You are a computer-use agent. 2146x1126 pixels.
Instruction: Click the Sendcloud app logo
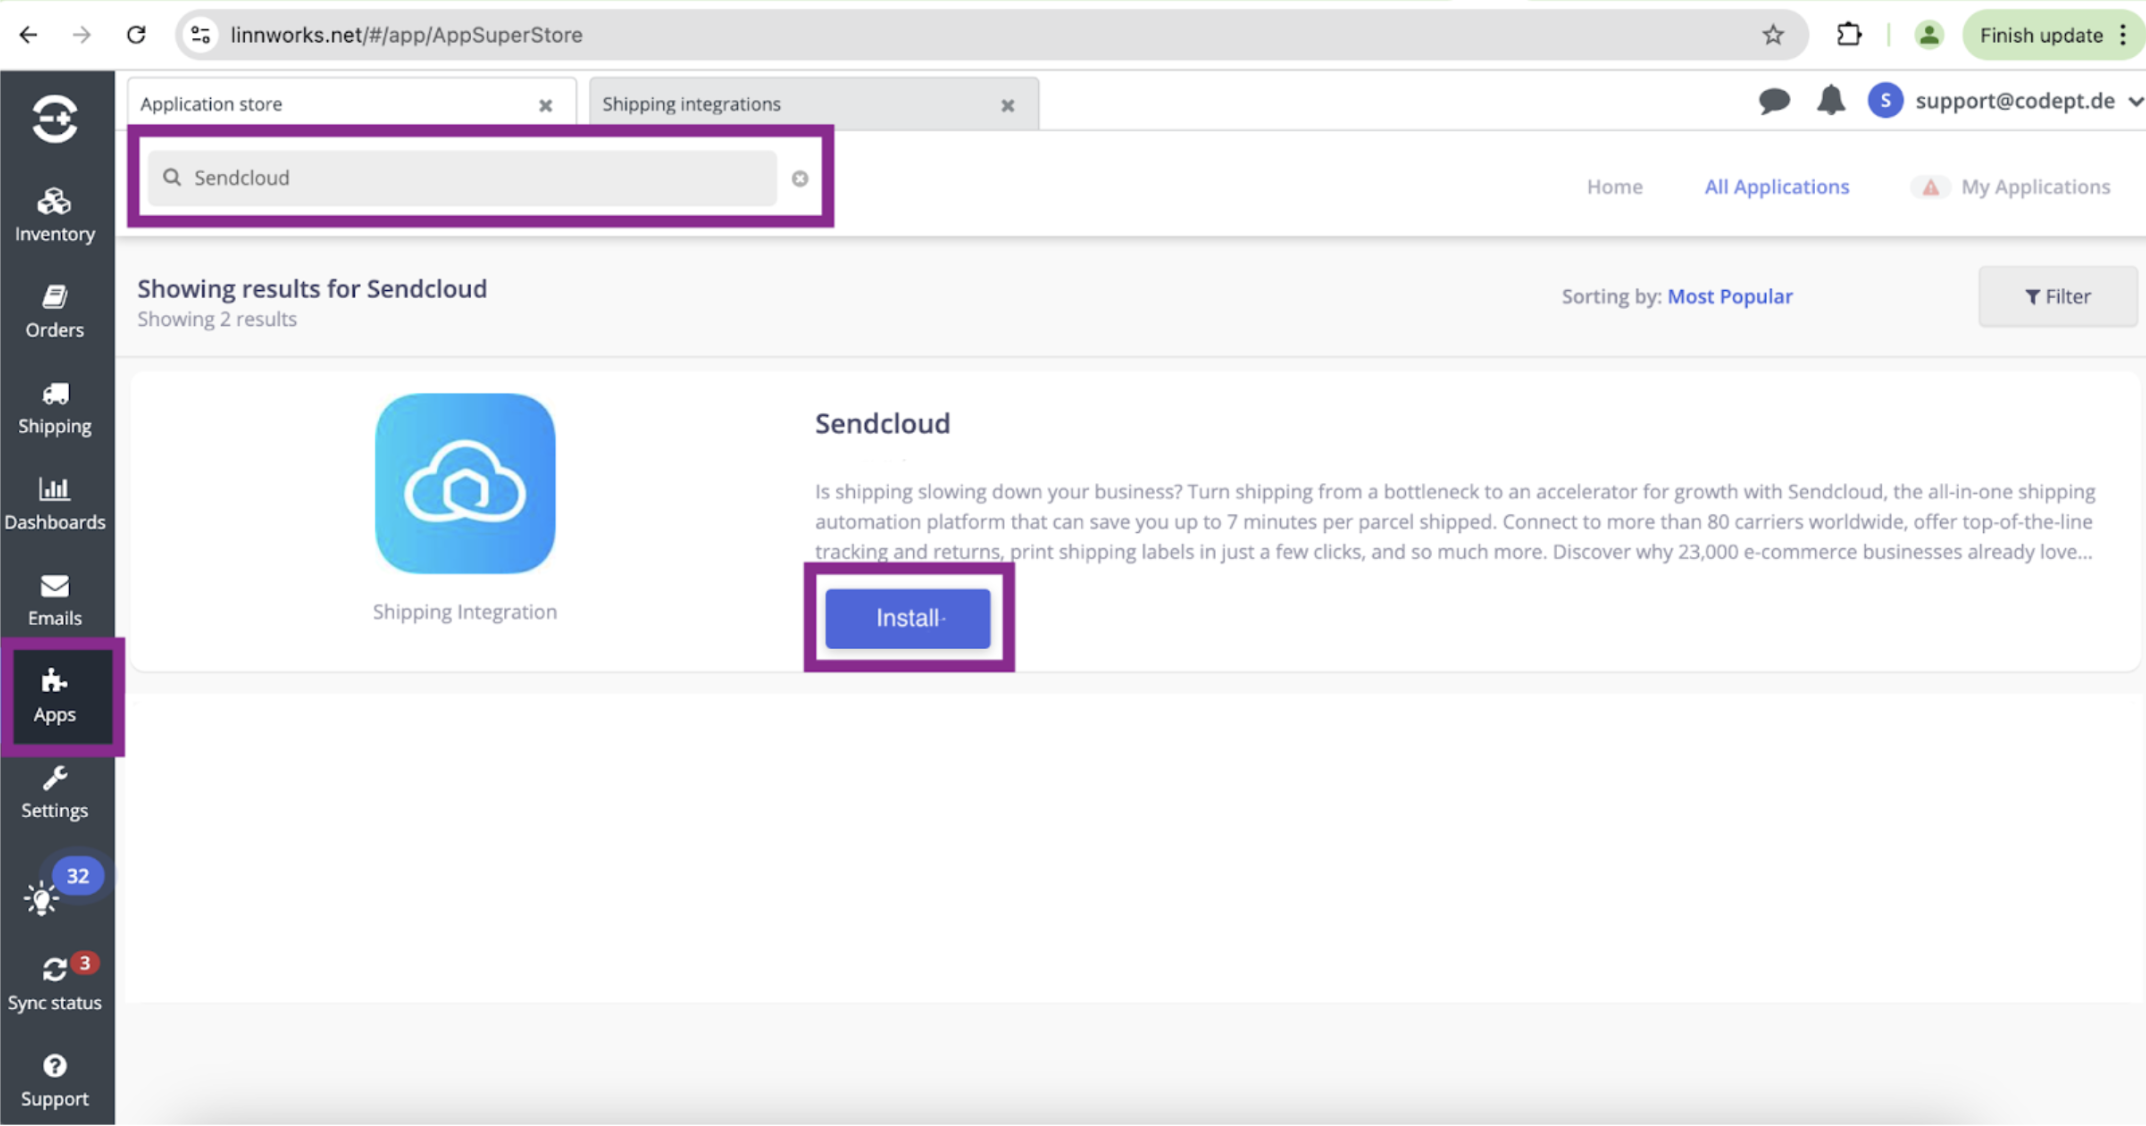click(465, 483)
